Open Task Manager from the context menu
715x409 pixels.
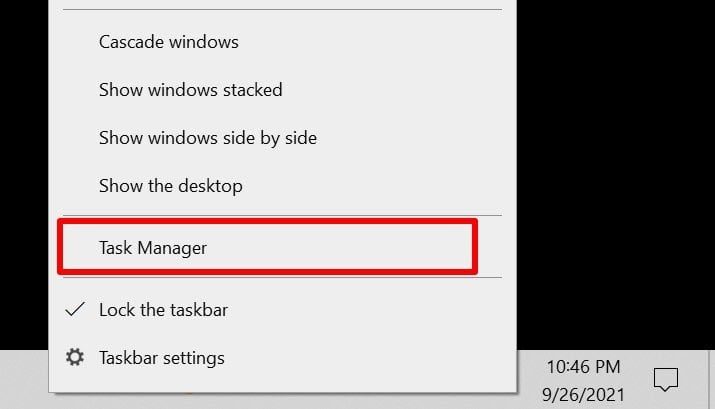click(x=152, y=247)
